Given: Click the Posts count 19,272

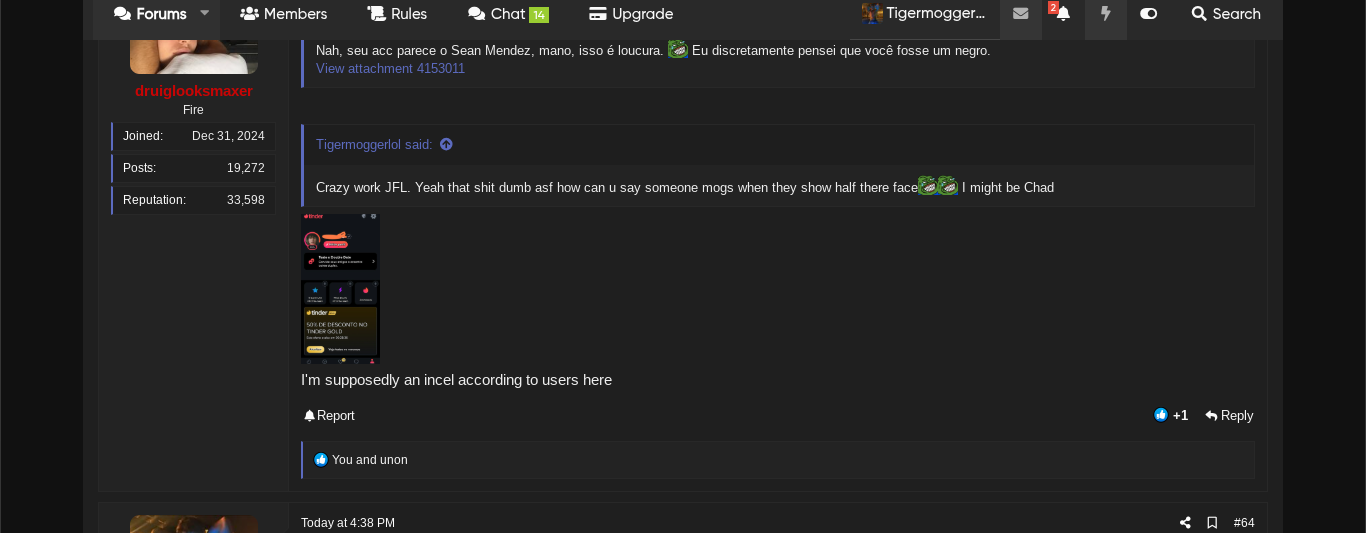Looking at the screenshot, I should tap(246, 169).
